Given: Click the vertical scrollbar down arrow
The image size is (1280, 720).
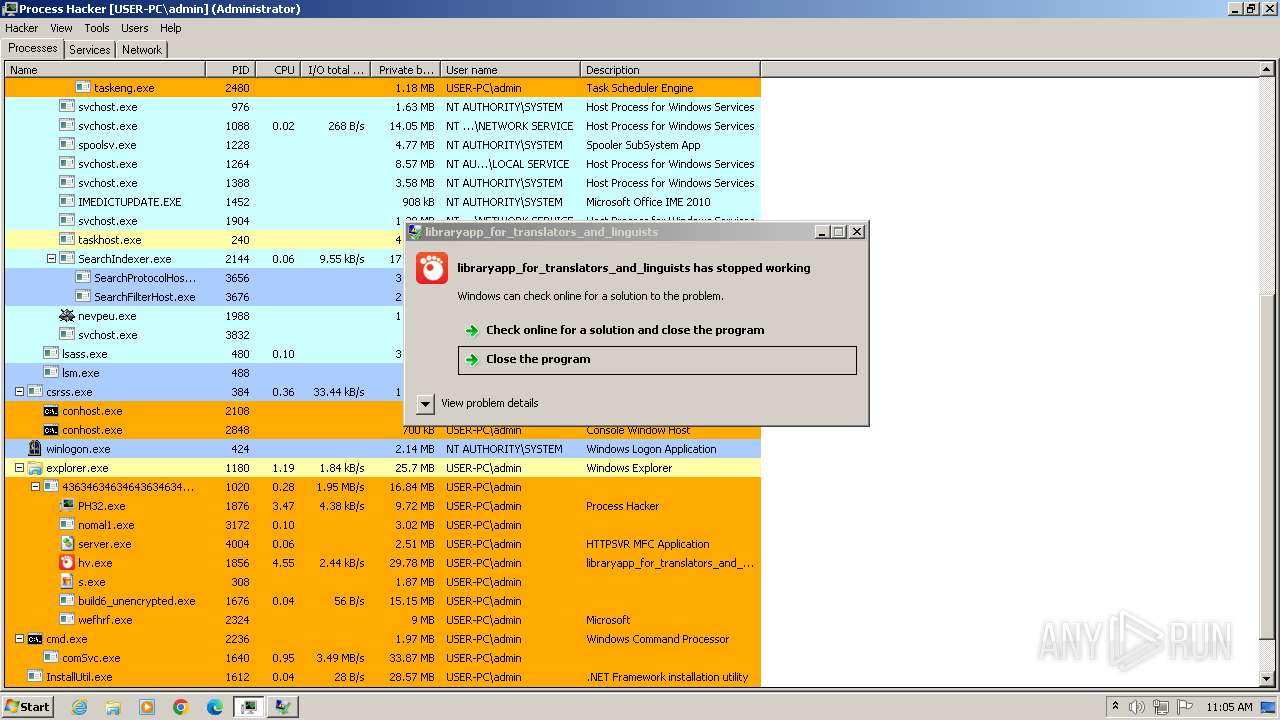Looking at the screenshot, I should [1267, 679].
